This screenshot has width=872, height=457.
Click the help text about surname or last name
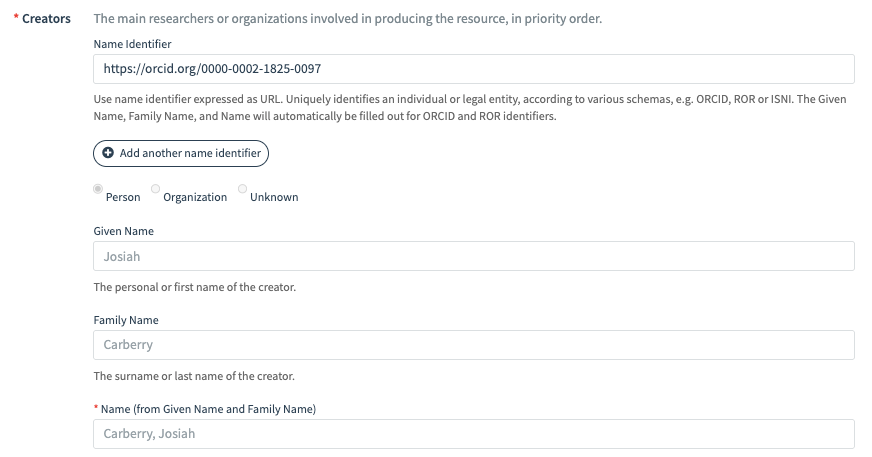193,377
